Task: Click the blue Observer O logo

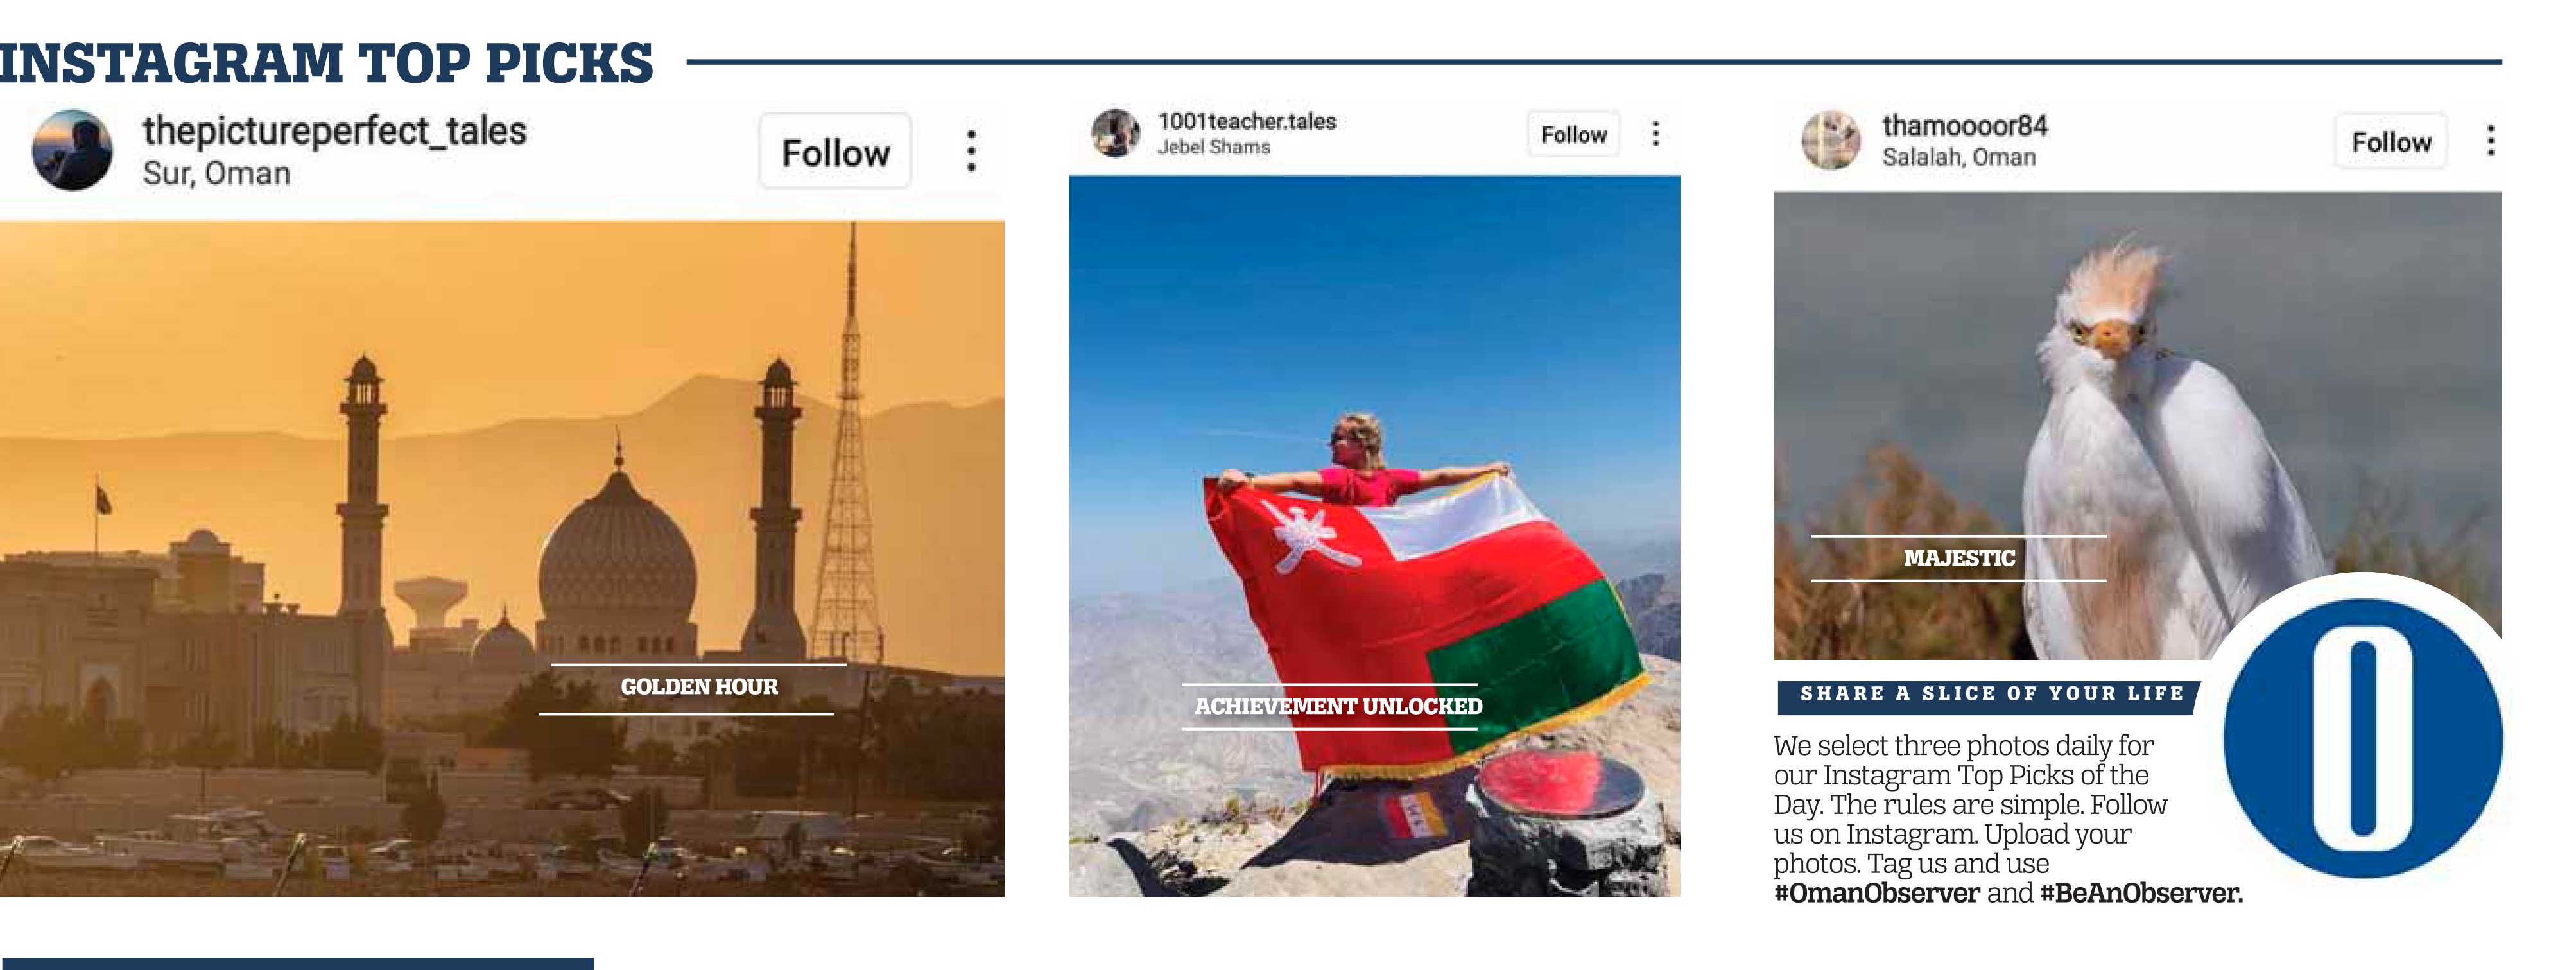Action: [x=2362, y=738]
